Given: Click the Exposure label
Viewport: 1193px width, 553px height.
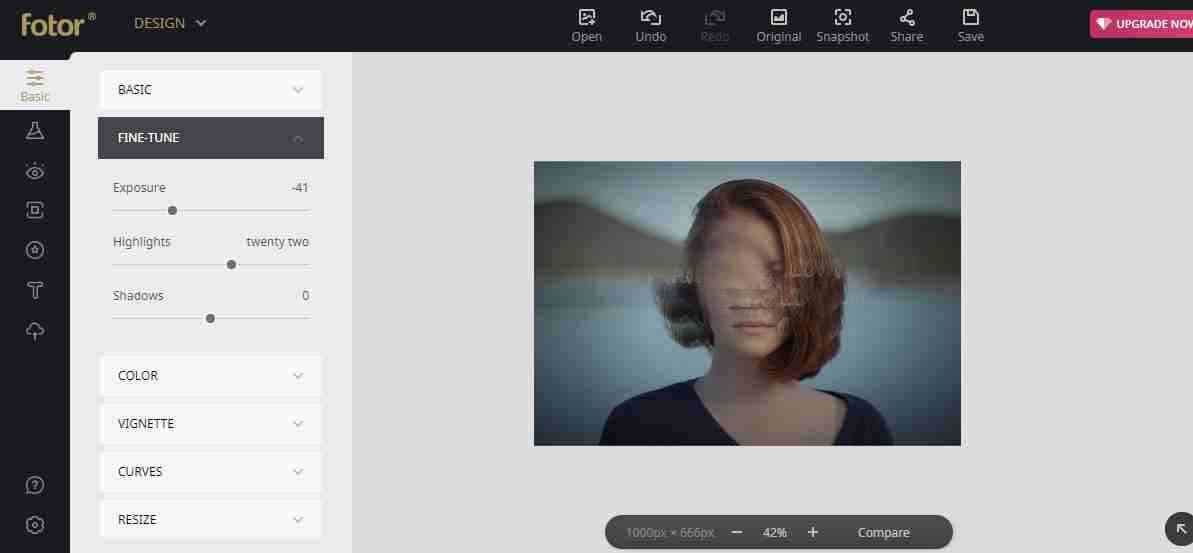Looking at the screenshot, I should tap(139, 188).
